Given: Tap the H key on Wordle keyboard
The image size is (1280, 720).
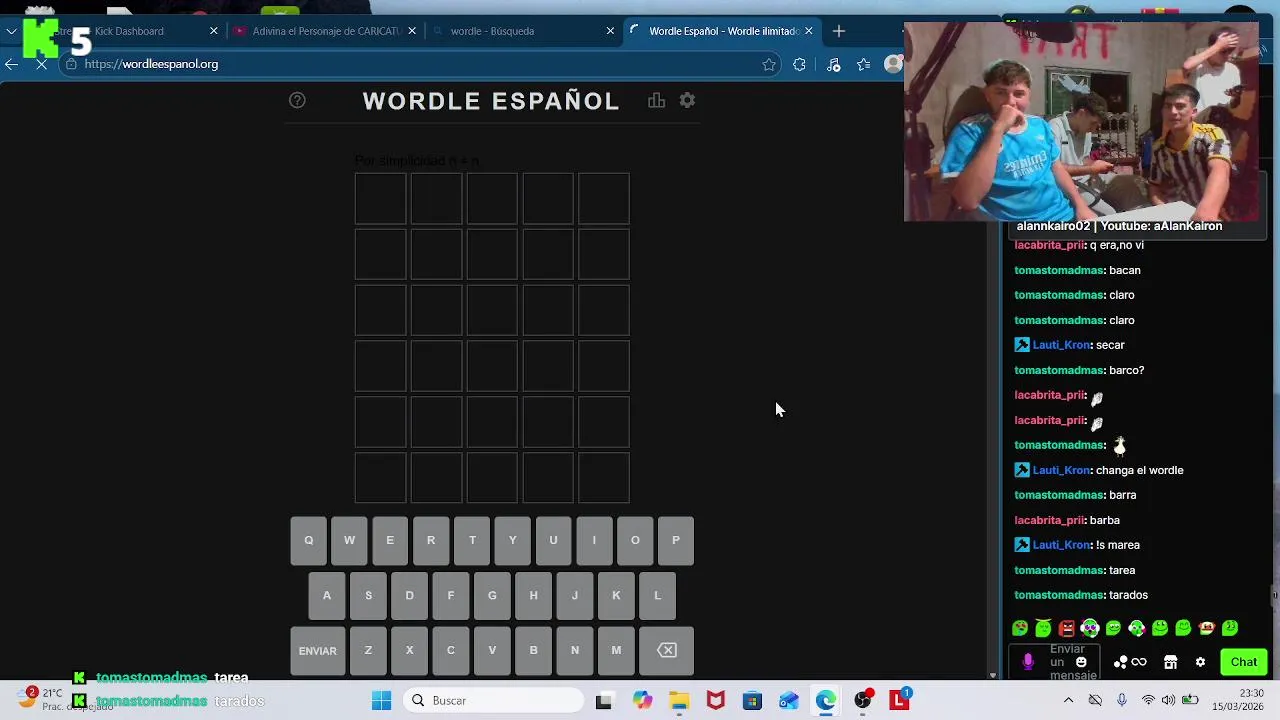Looking at the screenshot, I should pyautogui.click(x=533, y=595).
